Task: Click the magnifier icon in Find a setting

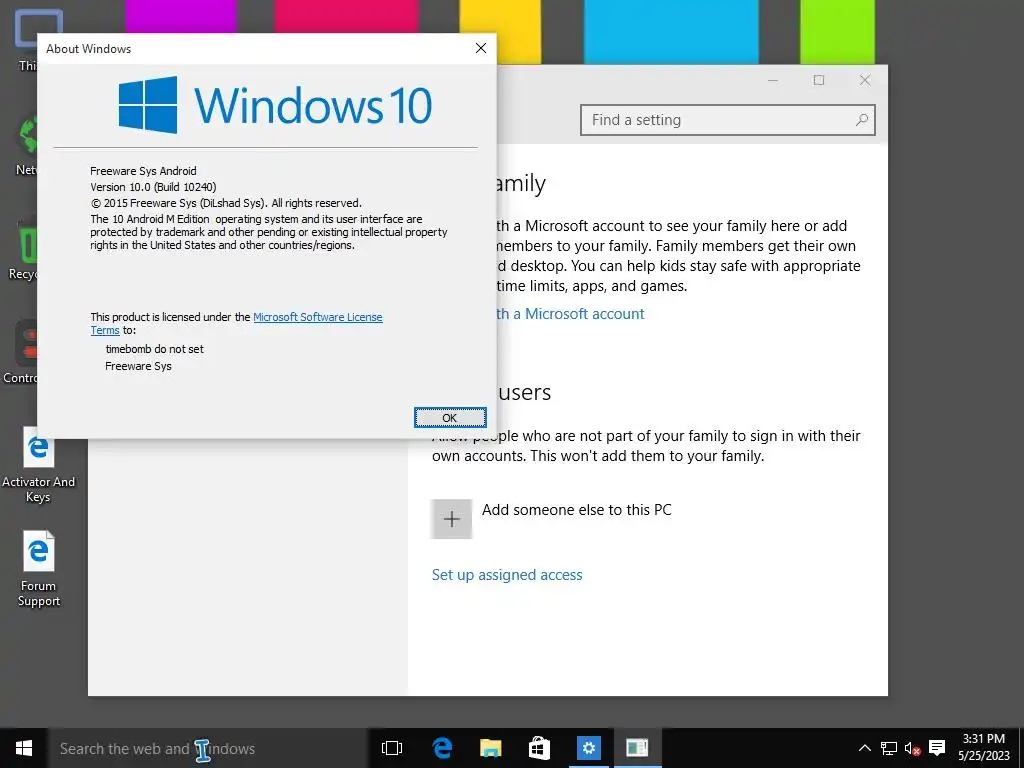Action: [861, 120]
